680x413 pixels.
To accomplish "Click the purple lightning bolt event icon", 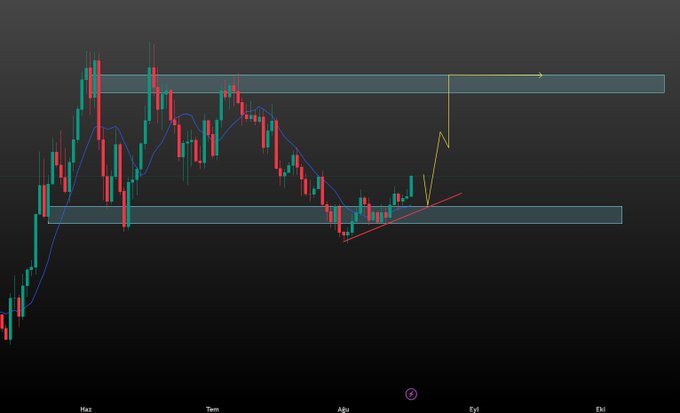I will (411, 394).
